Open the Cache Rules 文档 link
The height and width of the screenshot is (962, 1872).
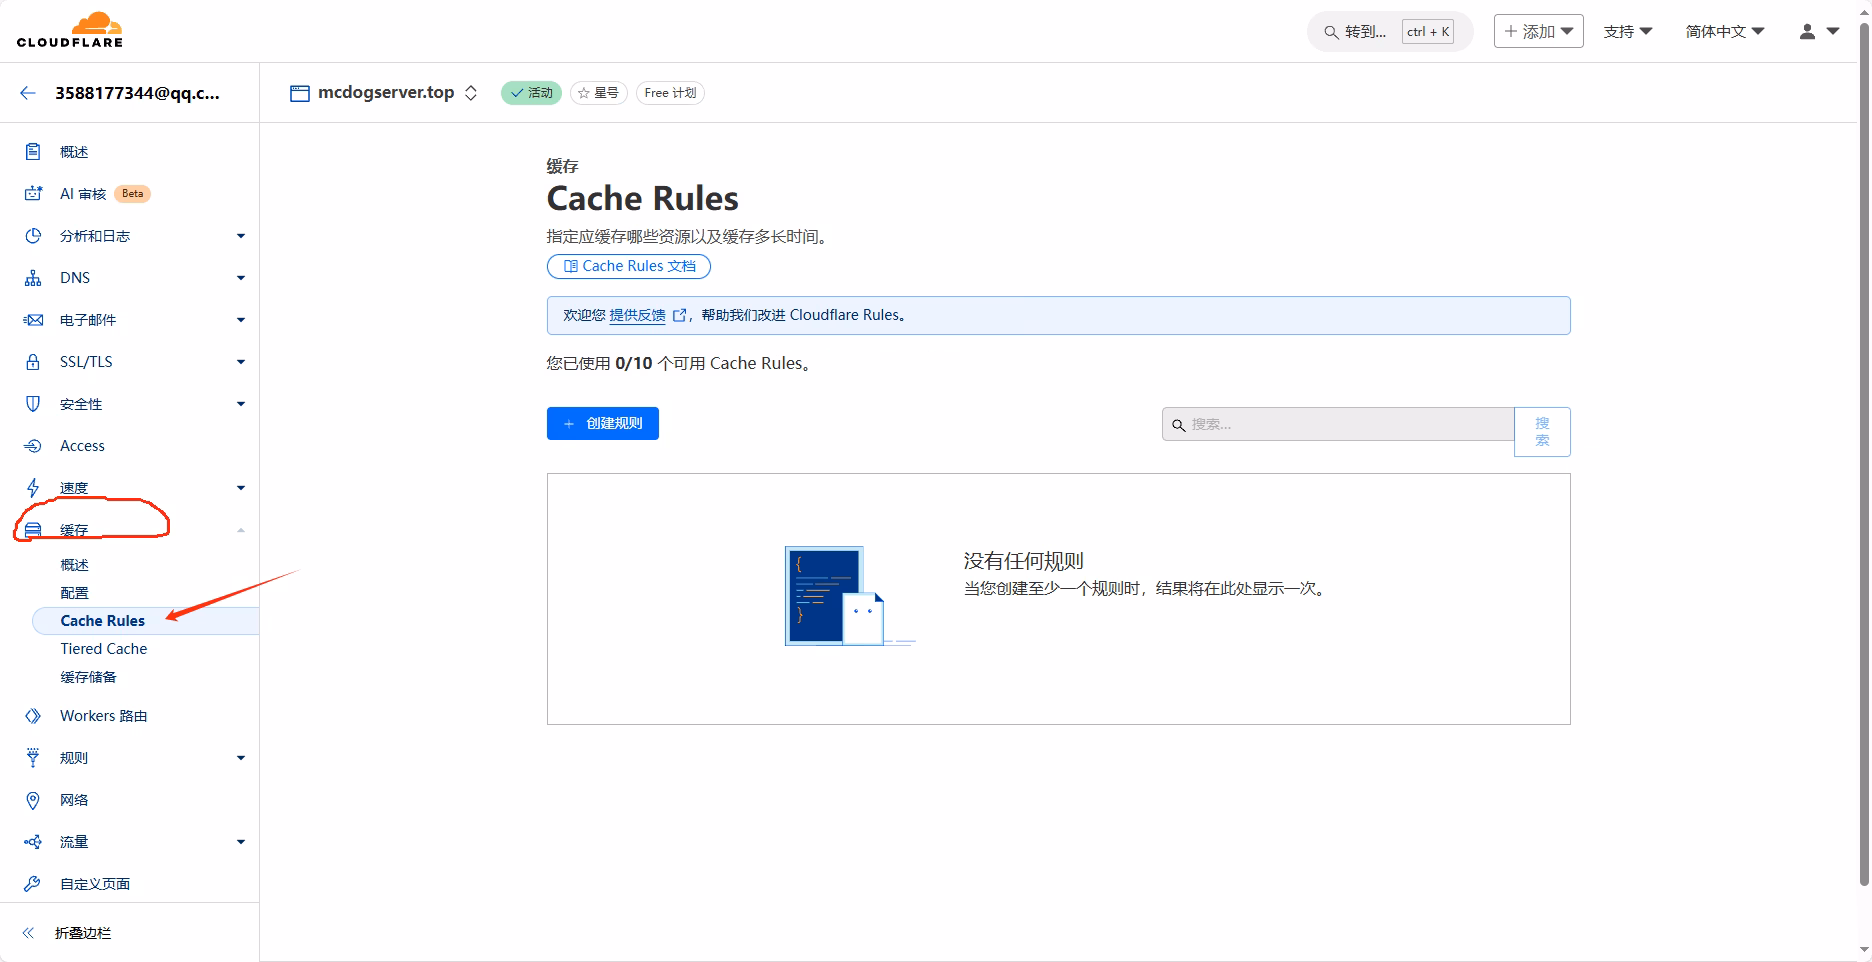[629, 266]
